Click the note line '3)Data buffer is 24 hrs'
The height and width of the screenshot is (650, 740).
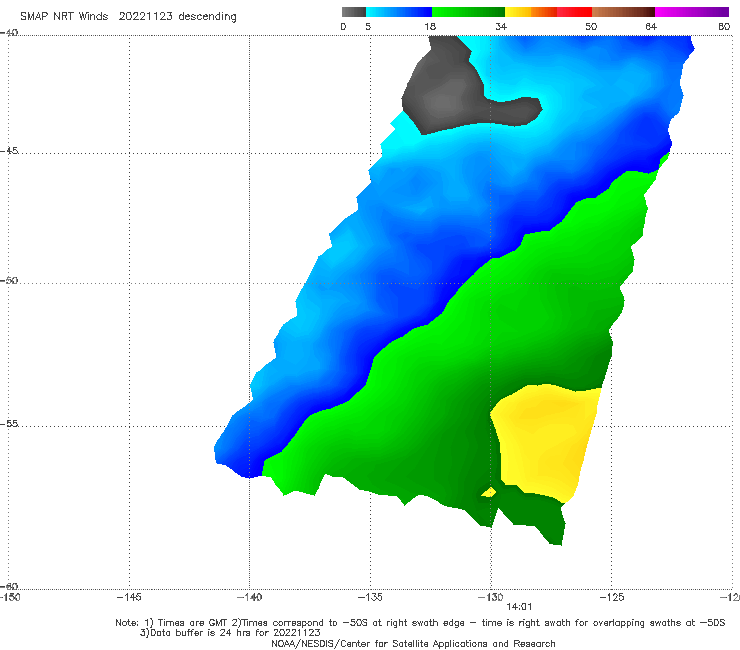[230, 633]
